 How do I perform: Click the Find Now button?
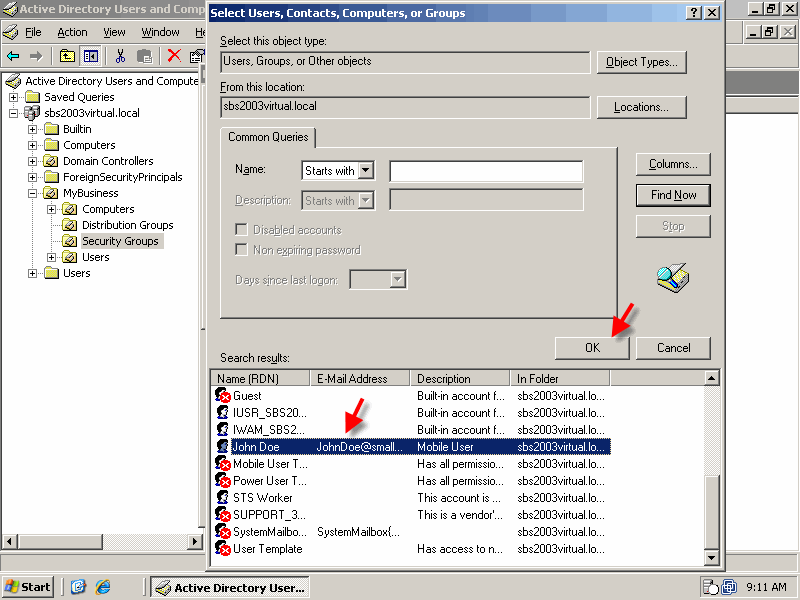(x=673, y=195)
